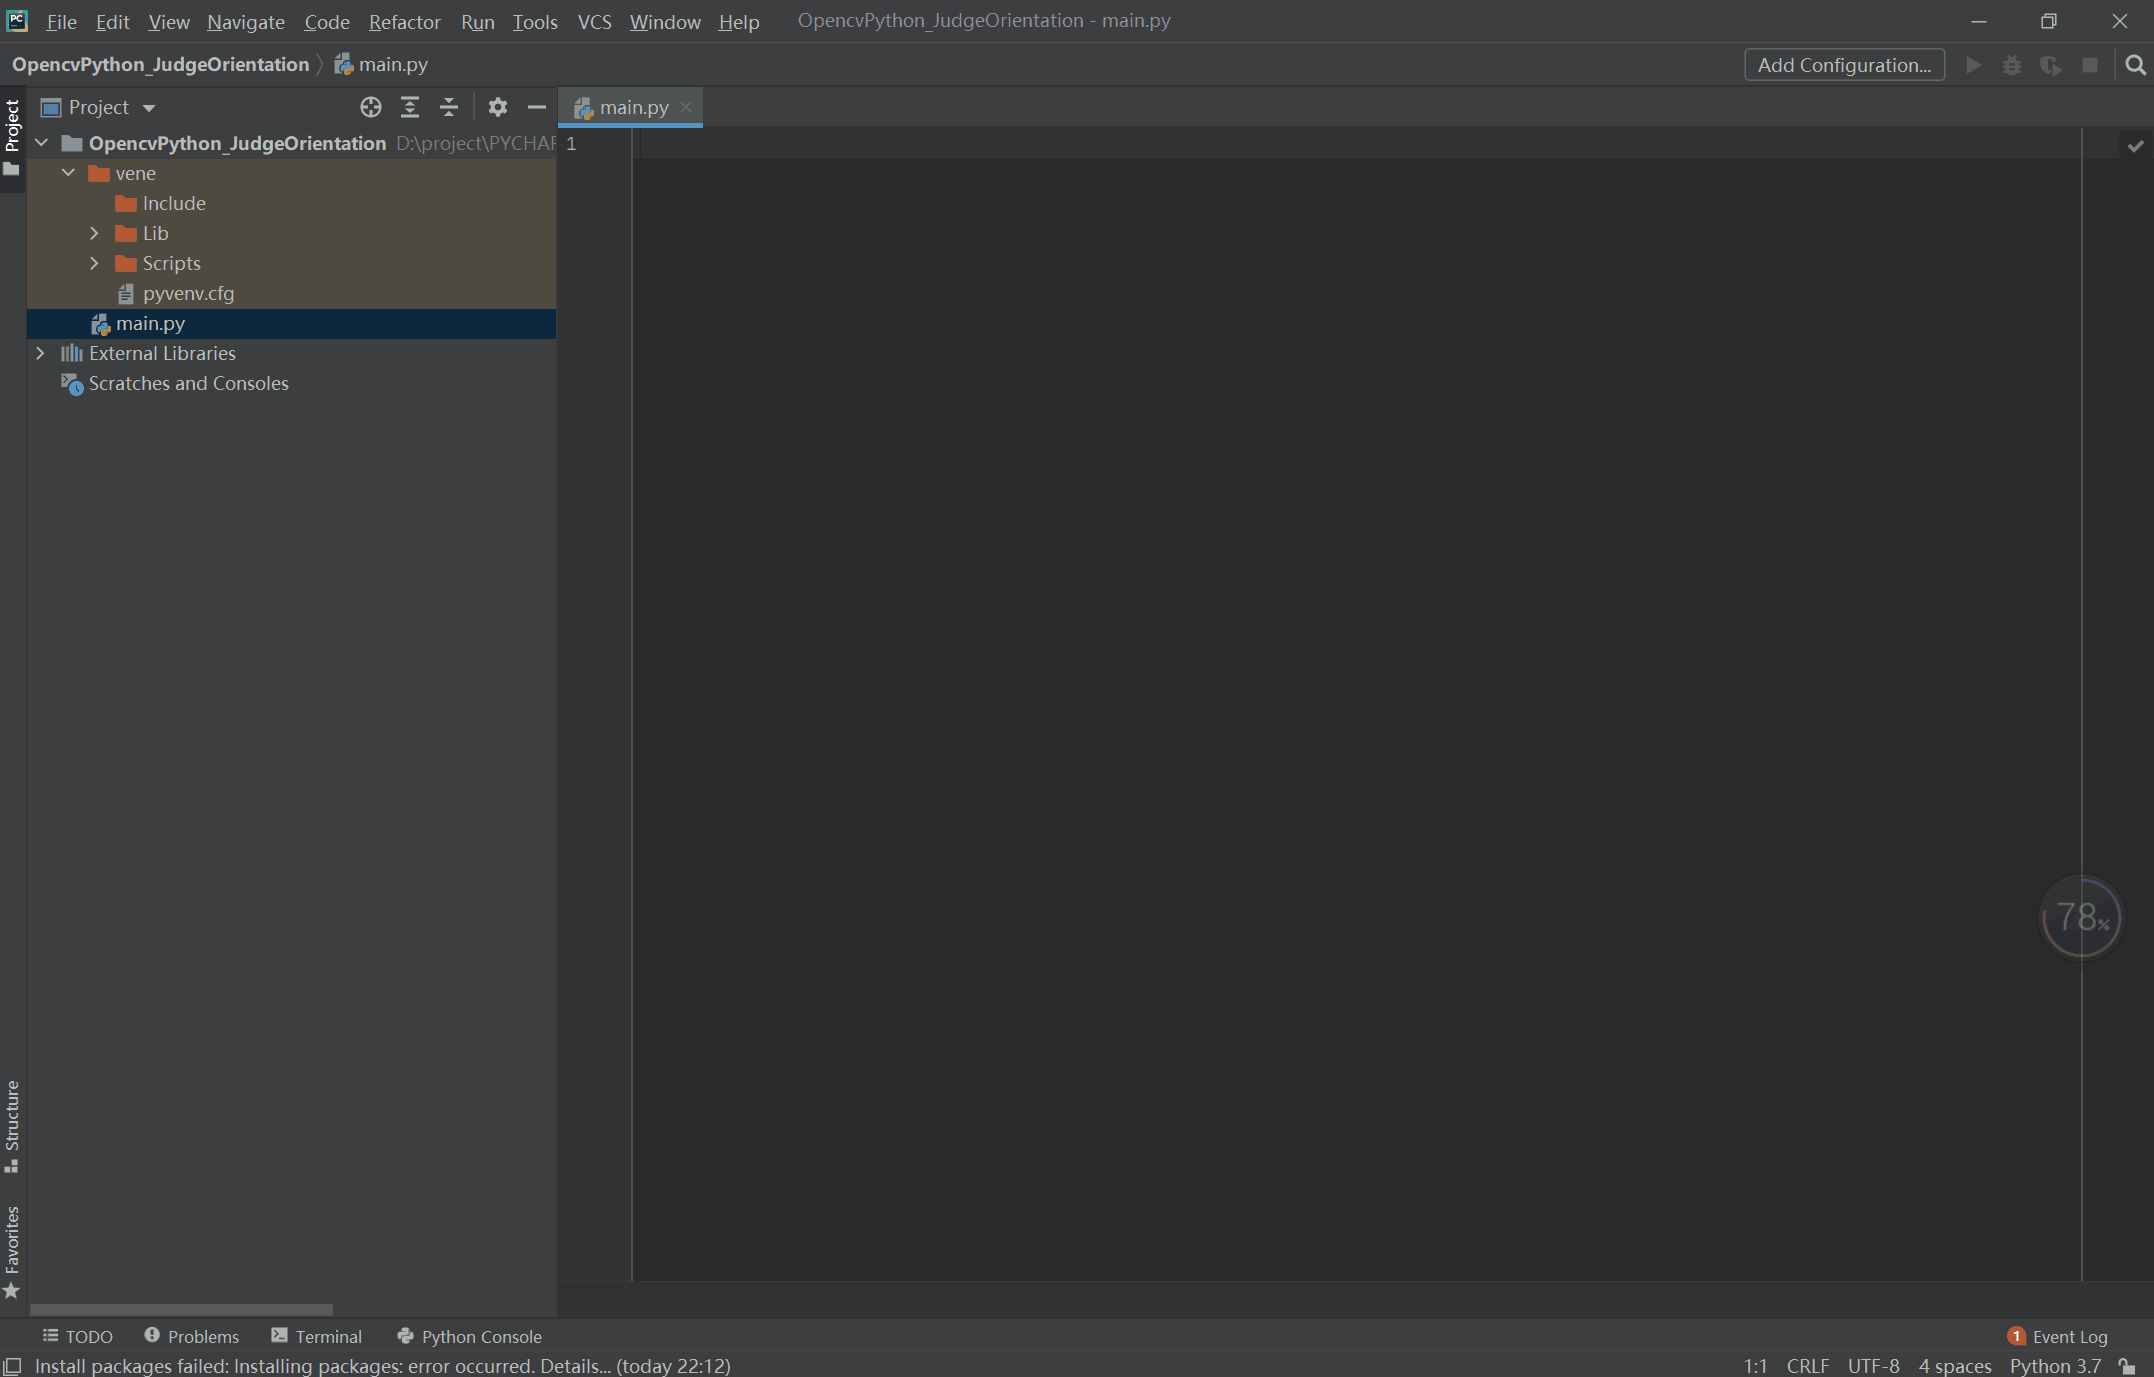The image size is (2154, 1377).
Task: Expand the Scripts folder
Action: (x=94, y=263)
